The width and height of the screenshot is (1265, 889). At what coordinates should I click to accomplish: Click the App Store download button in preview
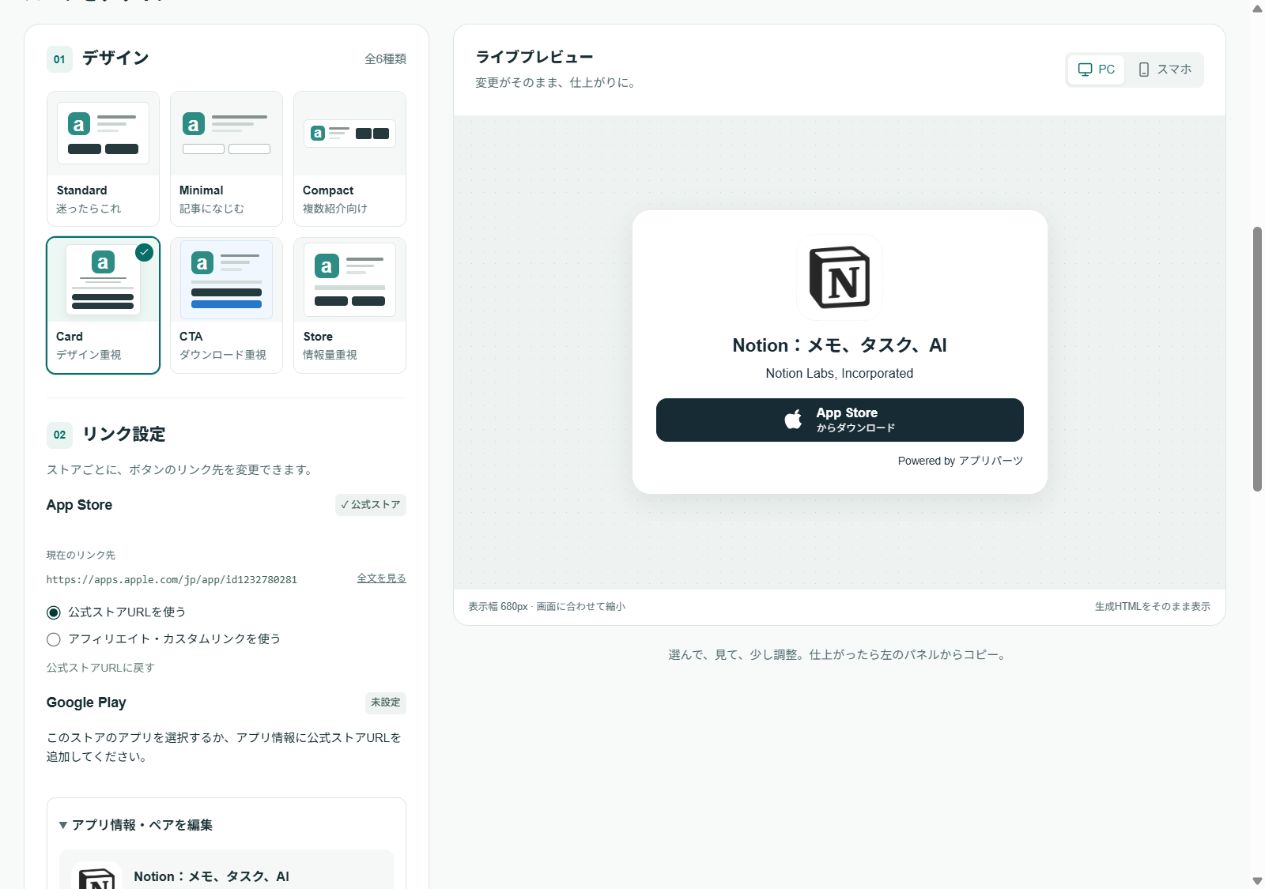point(840,420)
